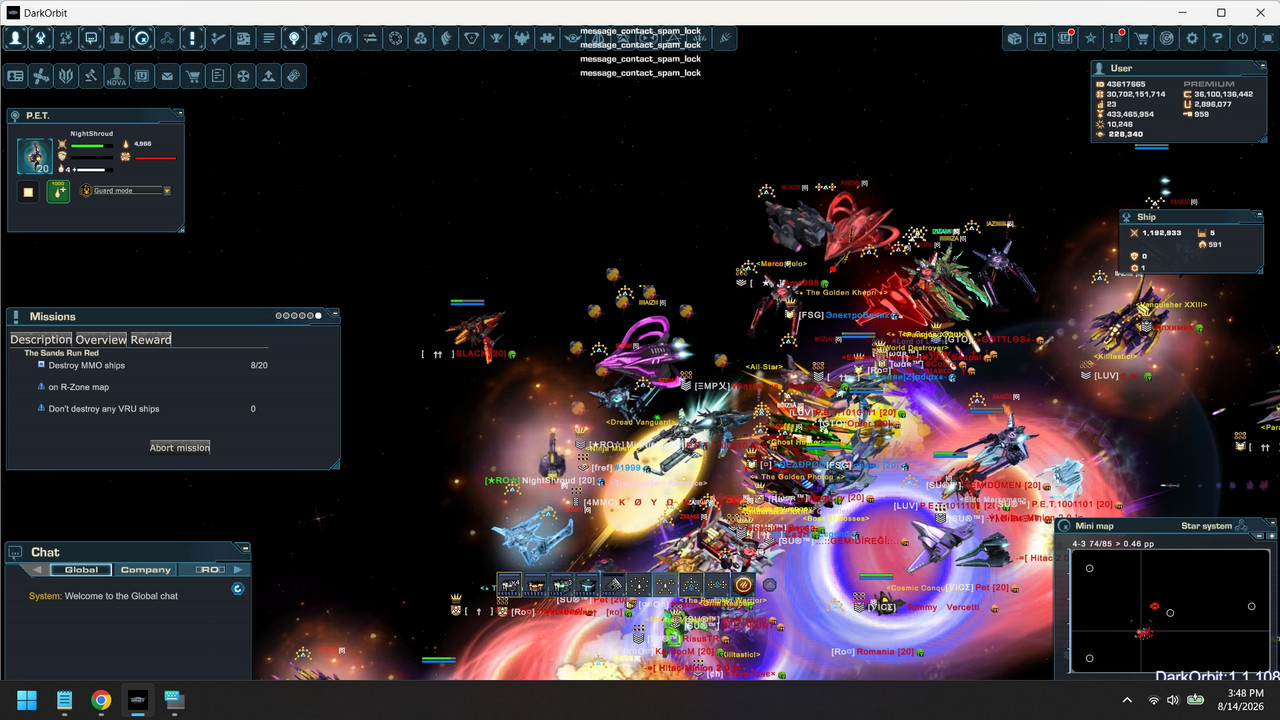Image resolution: width=1280 pixels, height=720 pixels.
Task: Open the trophy toolbar icon
Action: tap(497, 39)
